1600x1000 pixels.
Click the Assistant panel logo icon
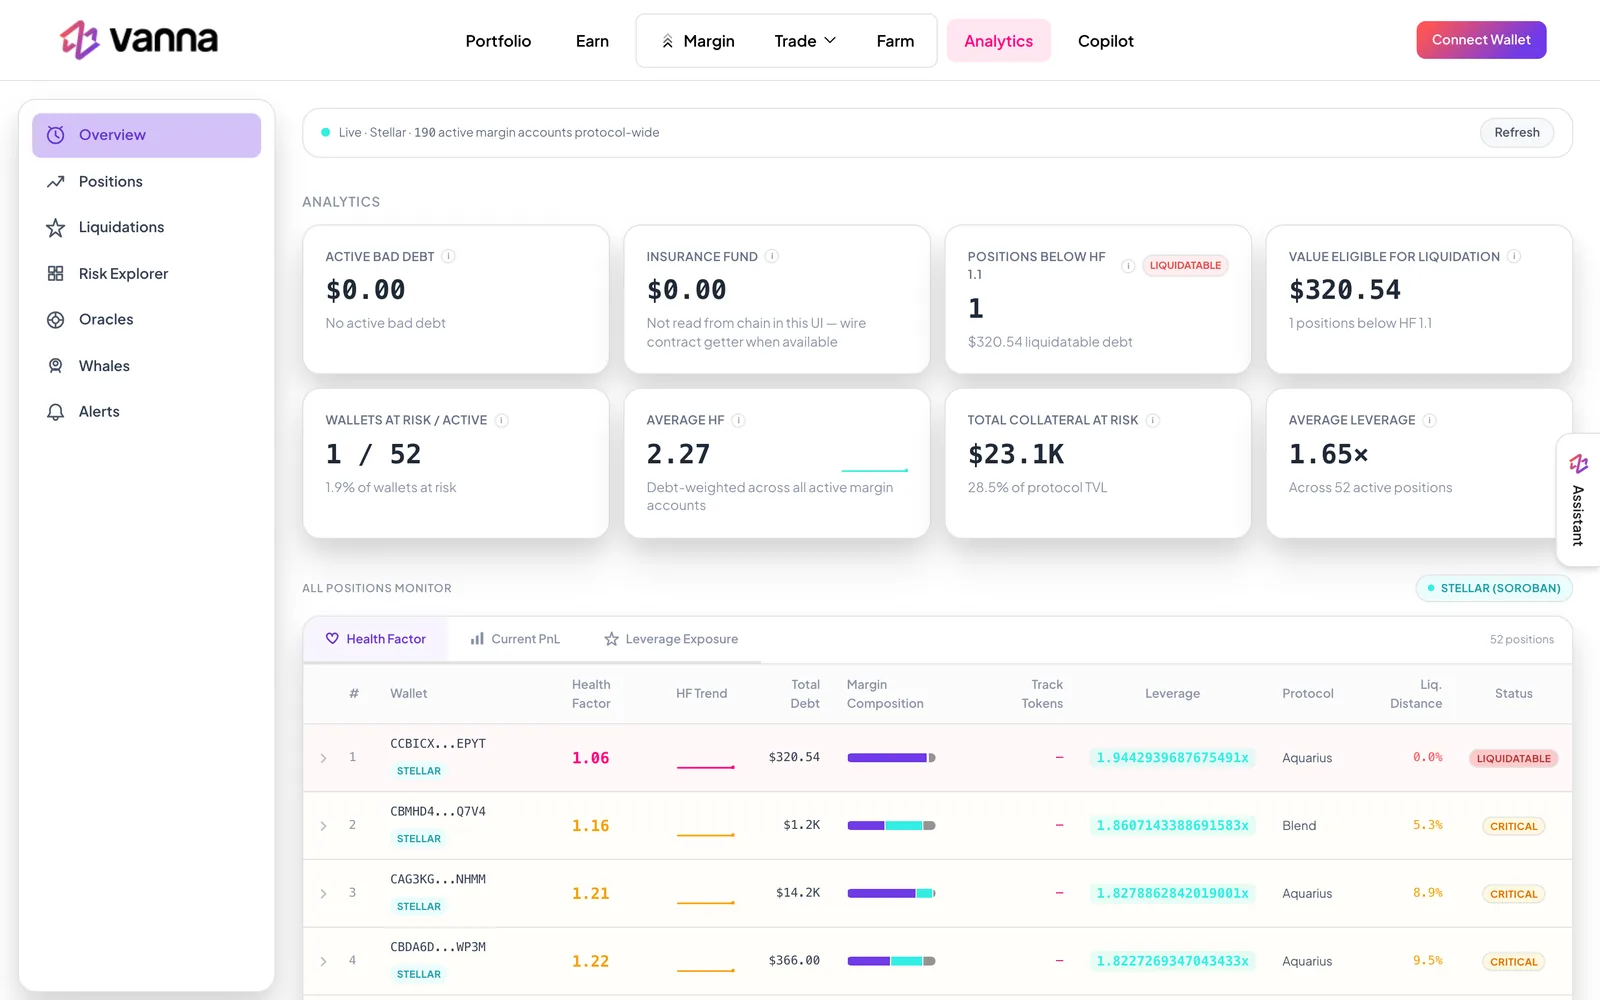(1579, 464)
